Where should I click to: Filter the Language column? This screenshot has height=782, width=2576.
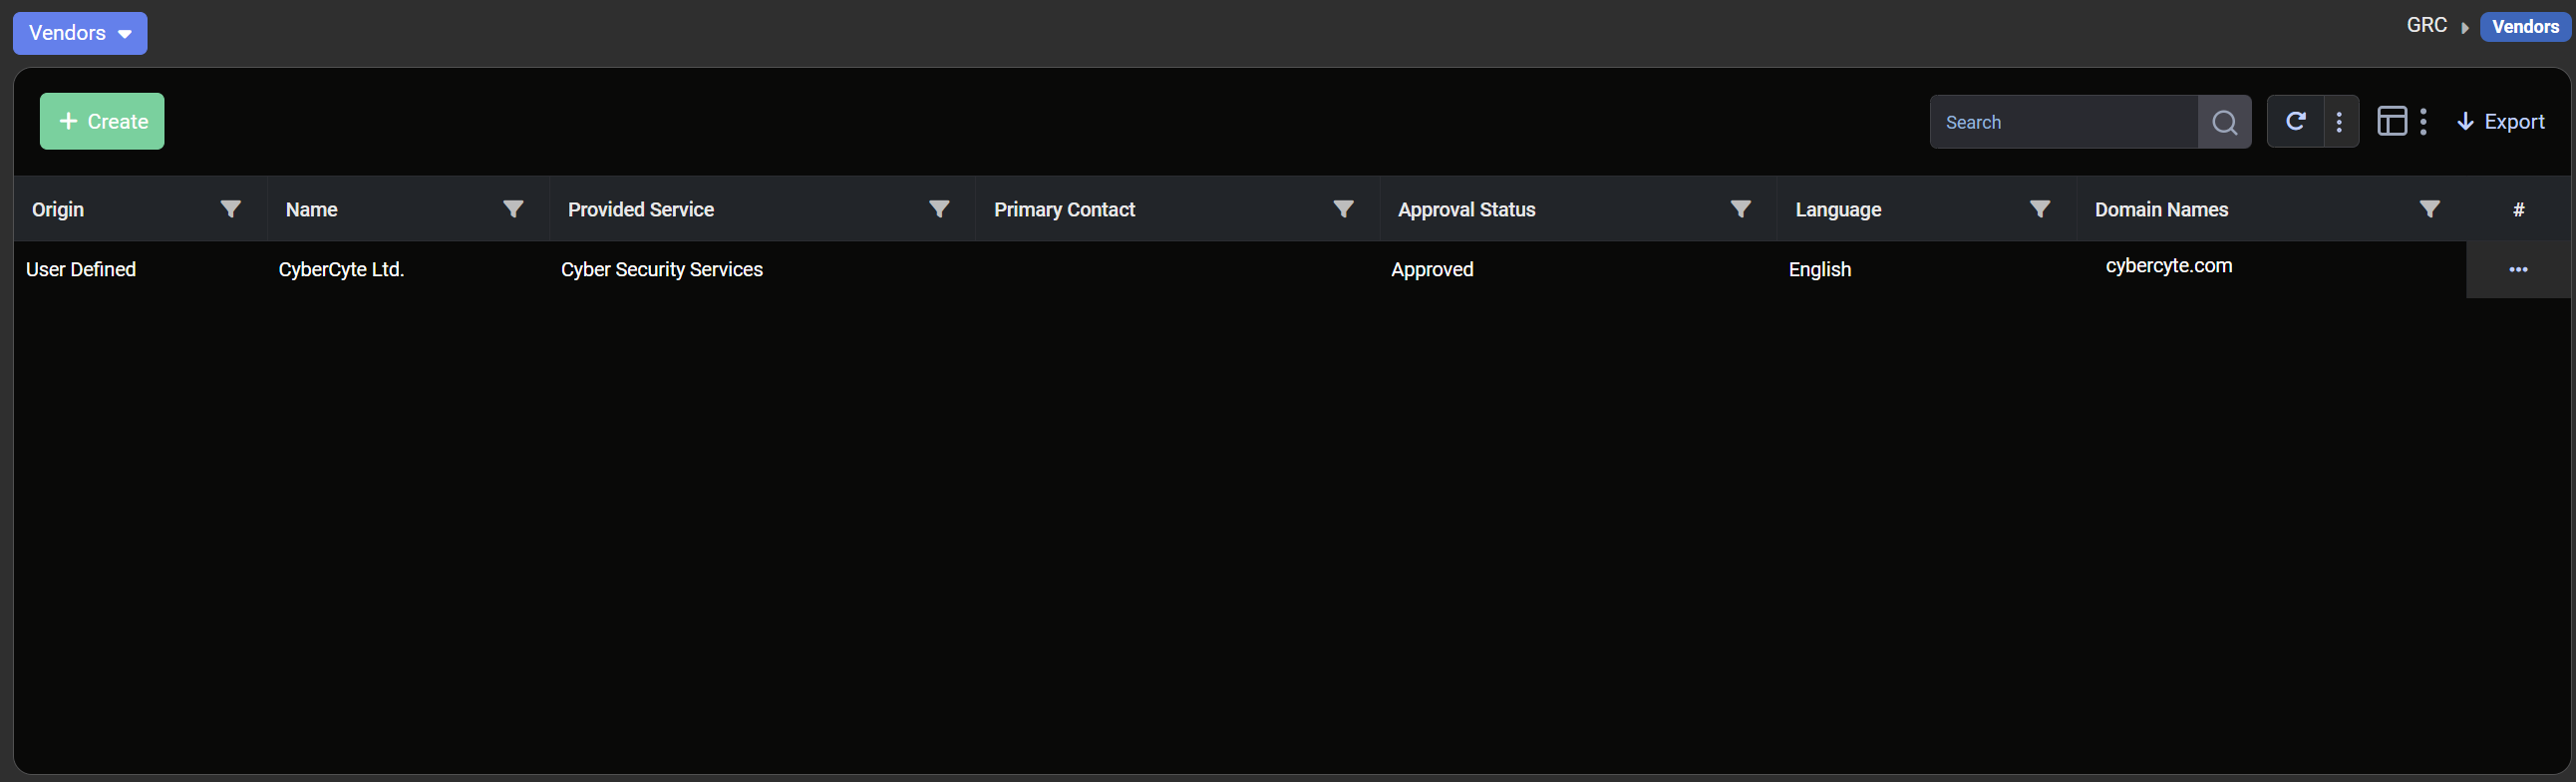pyautogui.click(x=2039, y=209)
